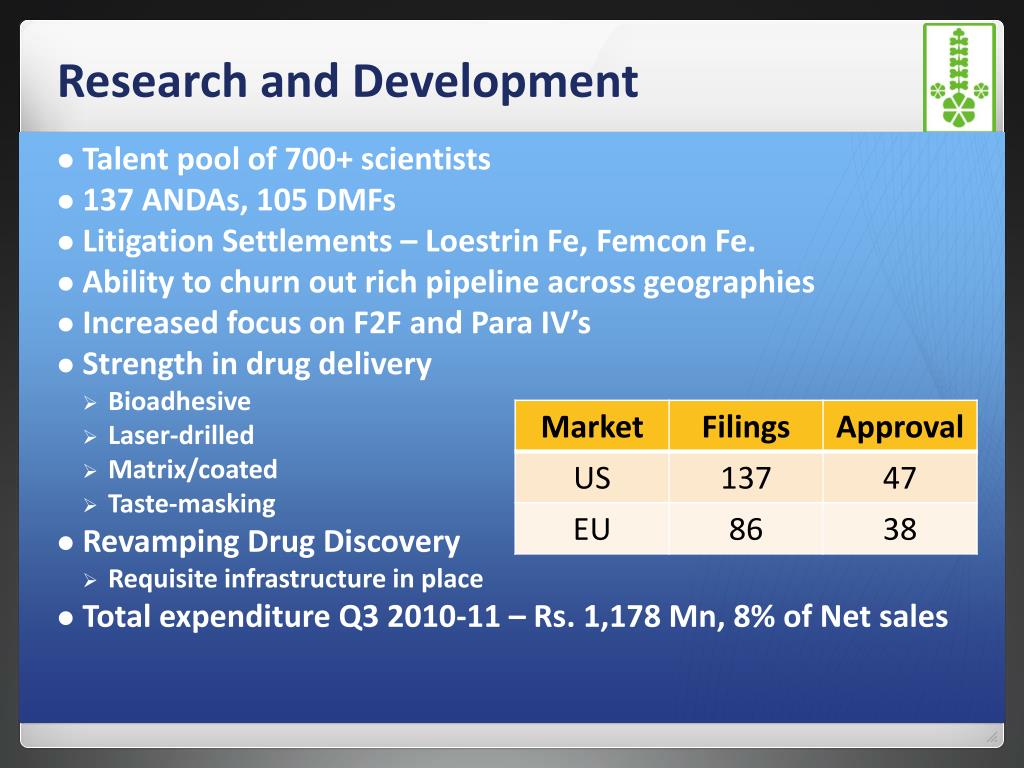The image size is (1024, 768).
Task: Click the 'Matrix/coated' sub-bullet
Action: click(x=181, y=470)
